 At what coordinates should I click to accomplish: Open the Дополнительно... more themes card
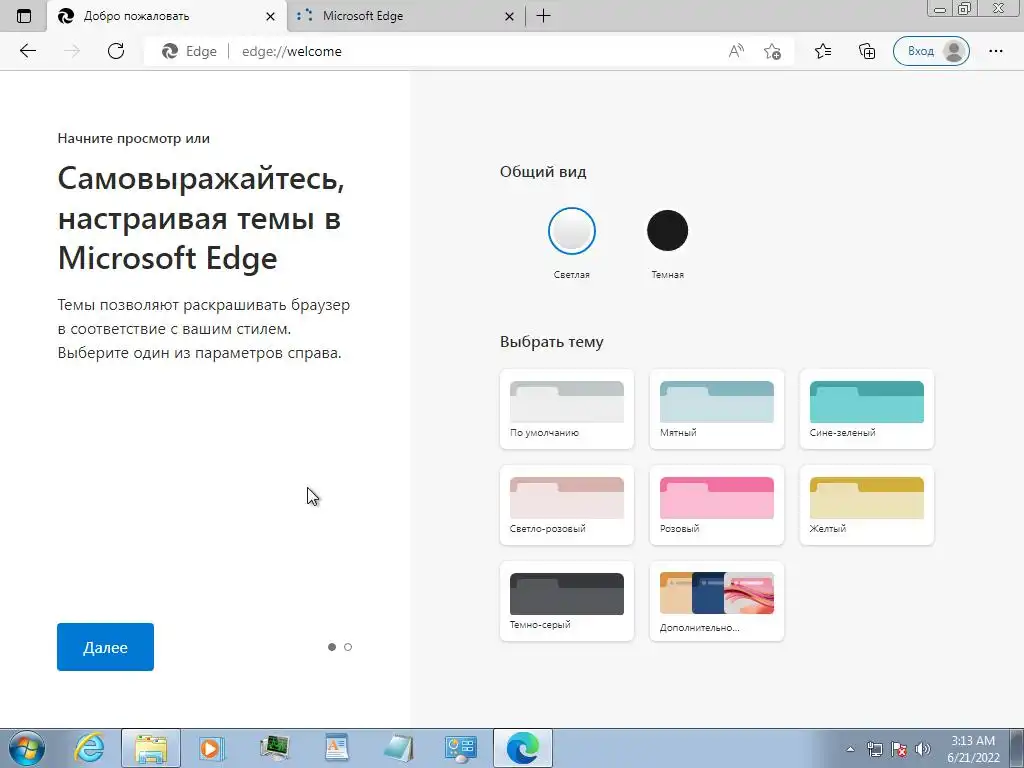pyautogui.click(x=716, y=601)
